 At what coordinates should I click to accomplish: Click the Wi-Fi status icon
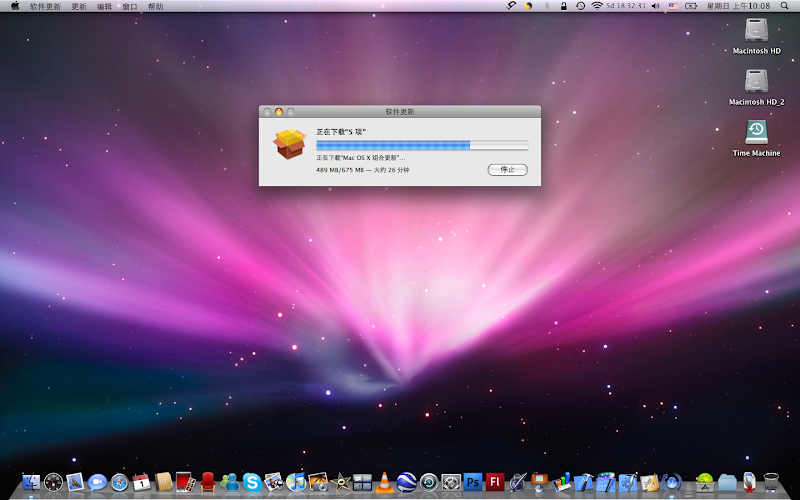click(x=596, y=6)
